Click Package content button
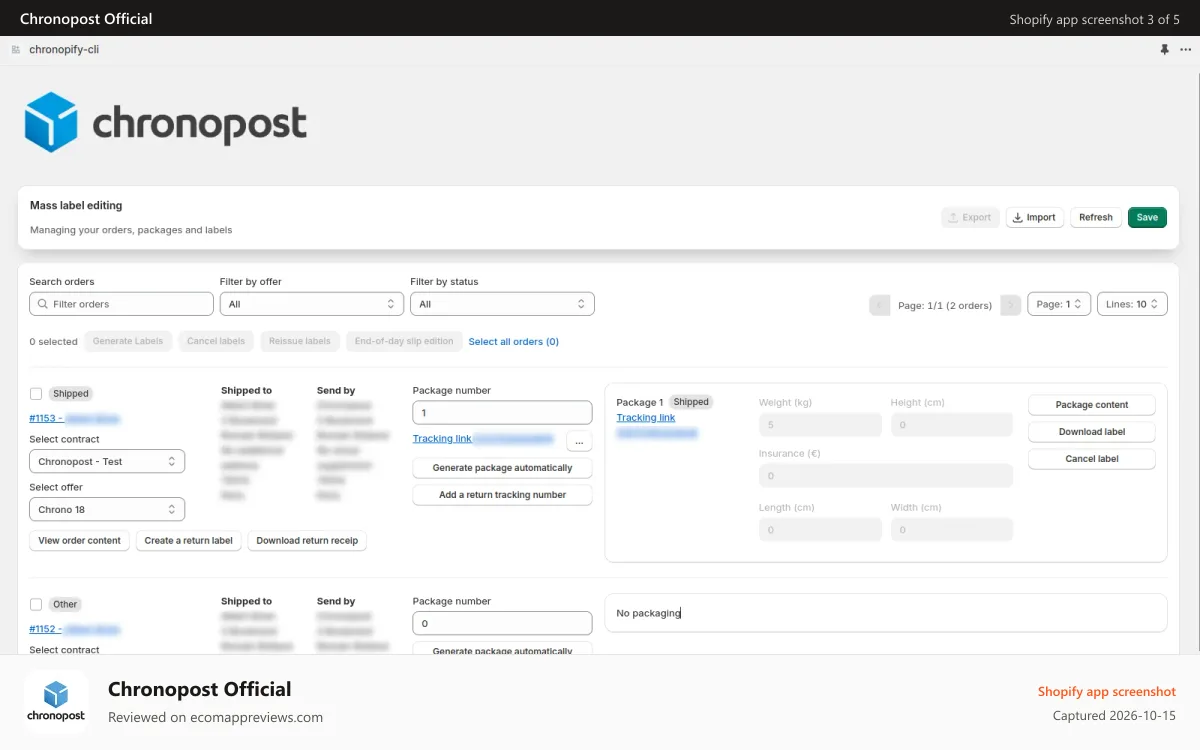The image size is (1200, 750). pos(1092,405)
